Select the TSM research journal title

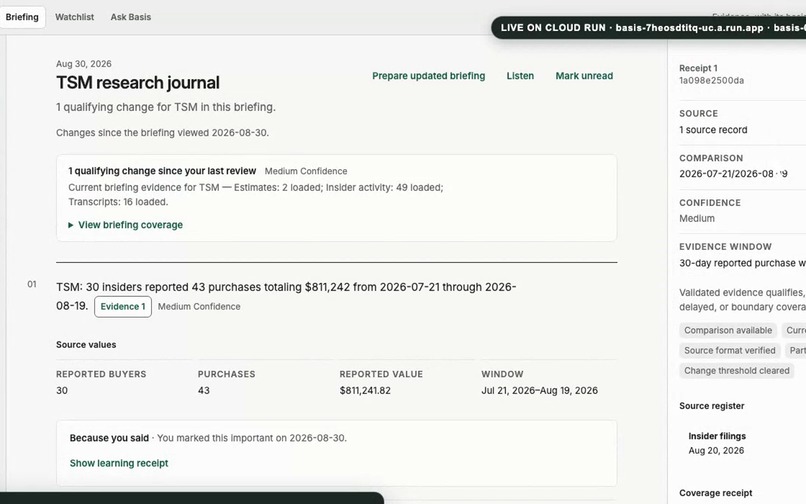(138, 82)
